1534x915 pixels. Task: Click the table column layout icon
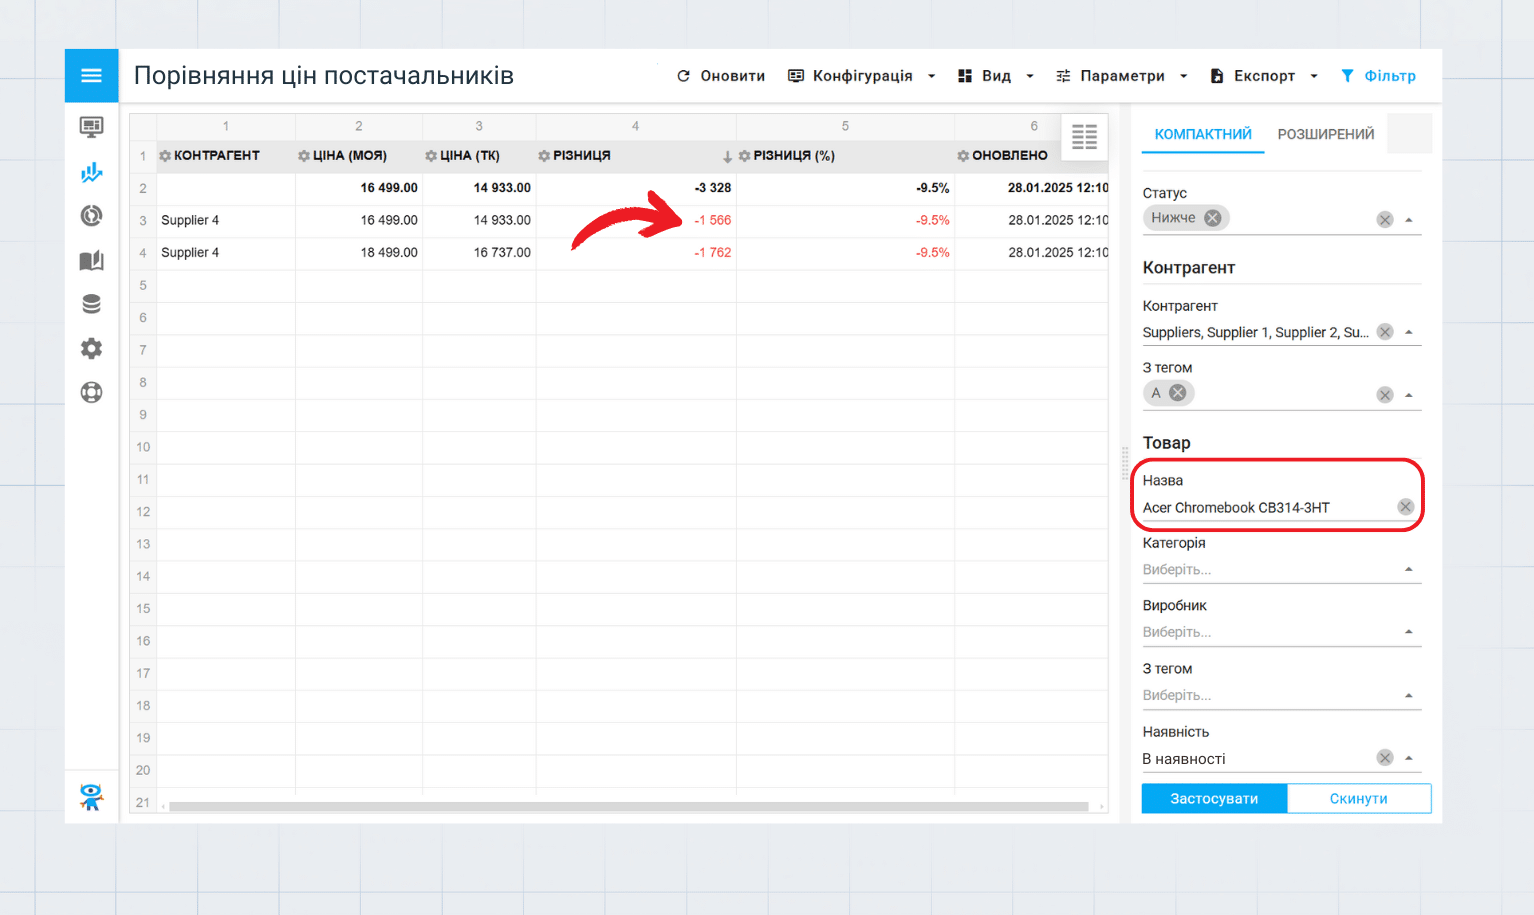point(1084,137)
